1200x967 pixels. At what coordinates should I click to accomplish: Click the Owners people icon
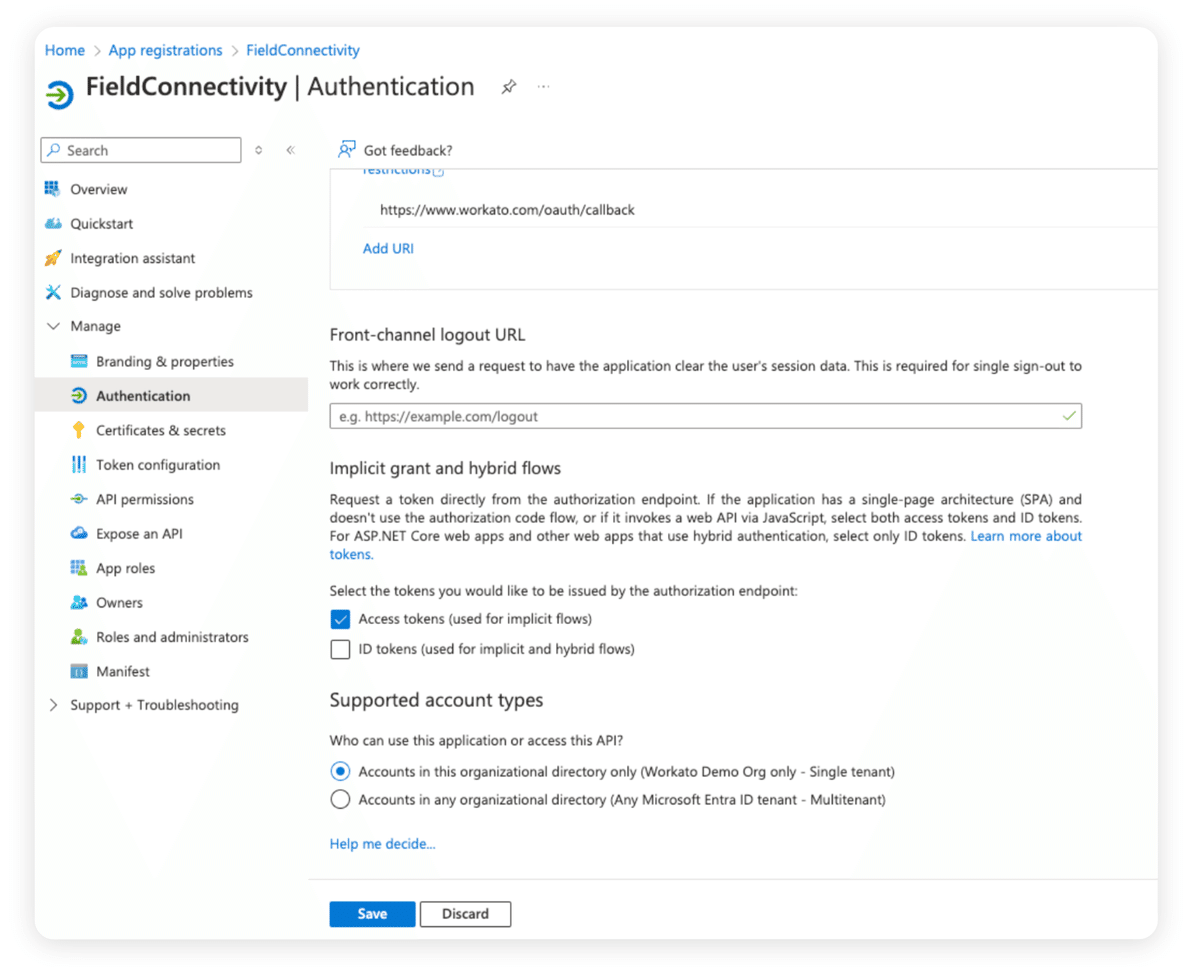[79, 602]
